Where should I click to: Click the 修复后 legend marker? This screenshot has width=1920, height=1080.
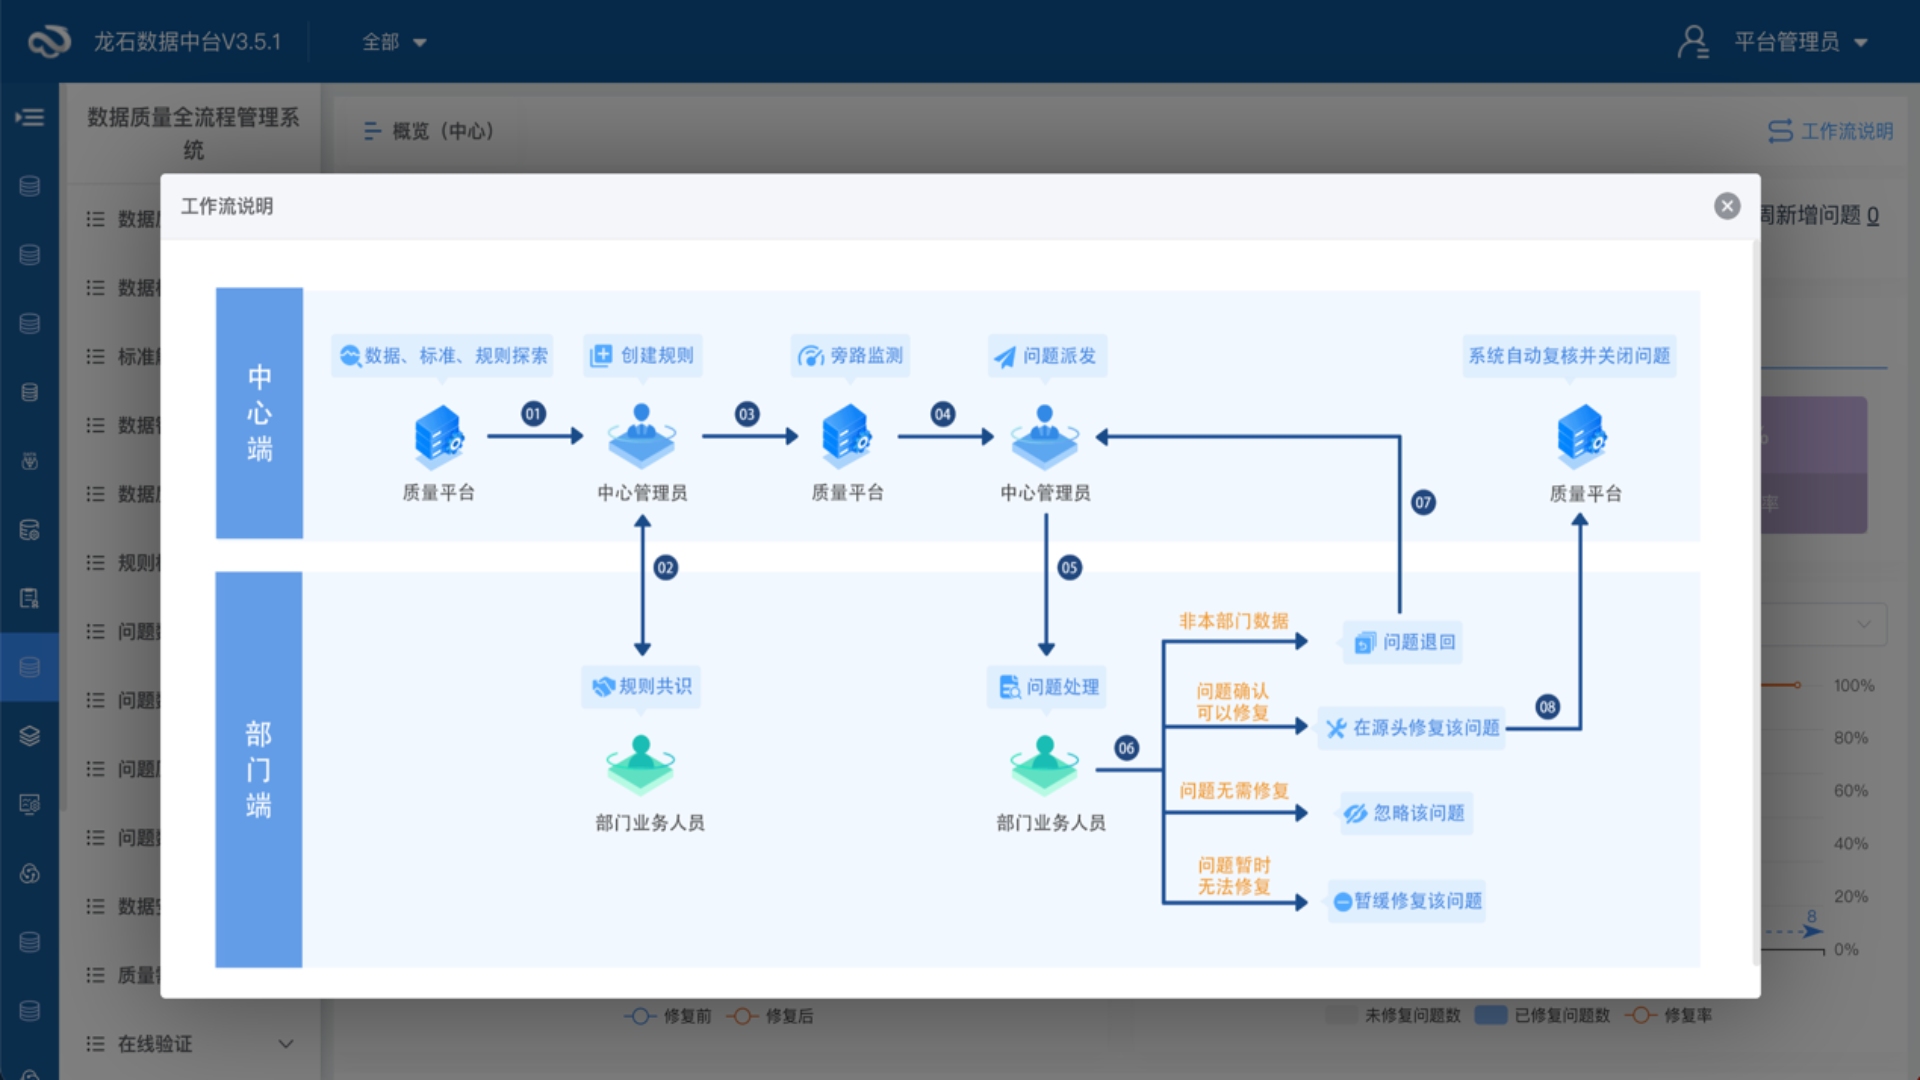tap(741, 1016)
